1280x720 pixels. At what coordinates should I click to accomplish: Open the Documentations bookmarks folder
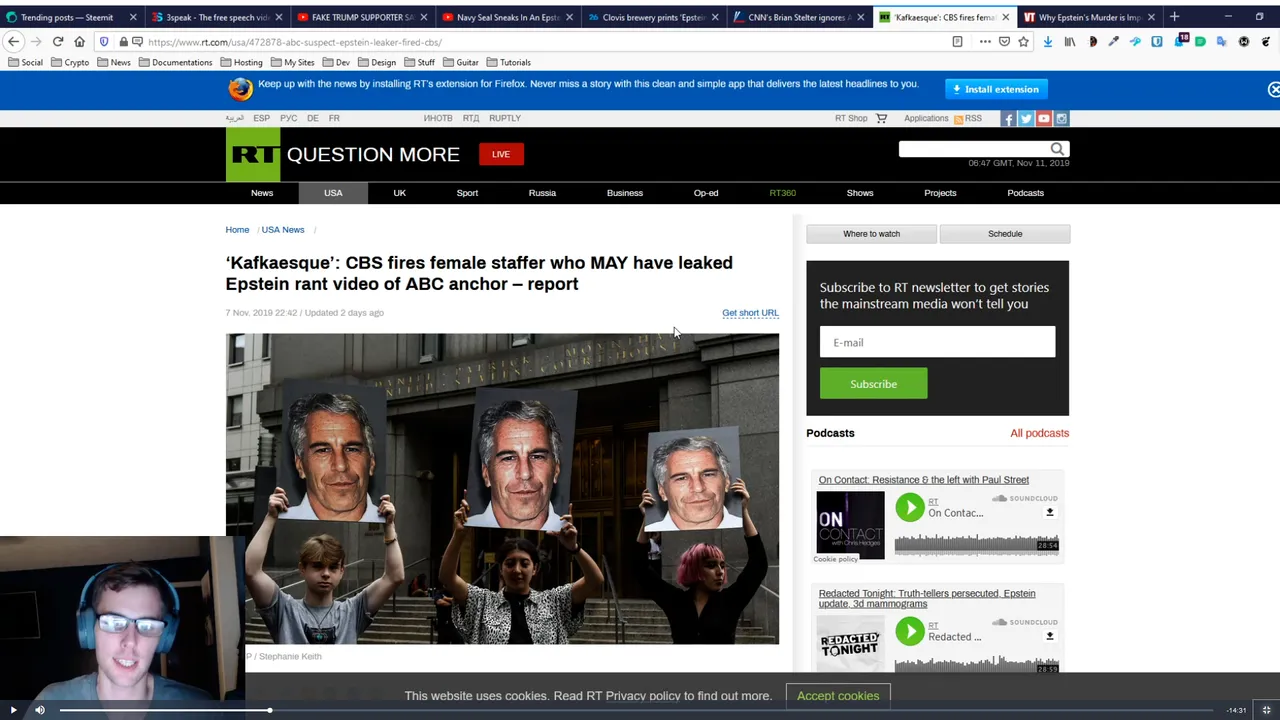tap(175, 62)
